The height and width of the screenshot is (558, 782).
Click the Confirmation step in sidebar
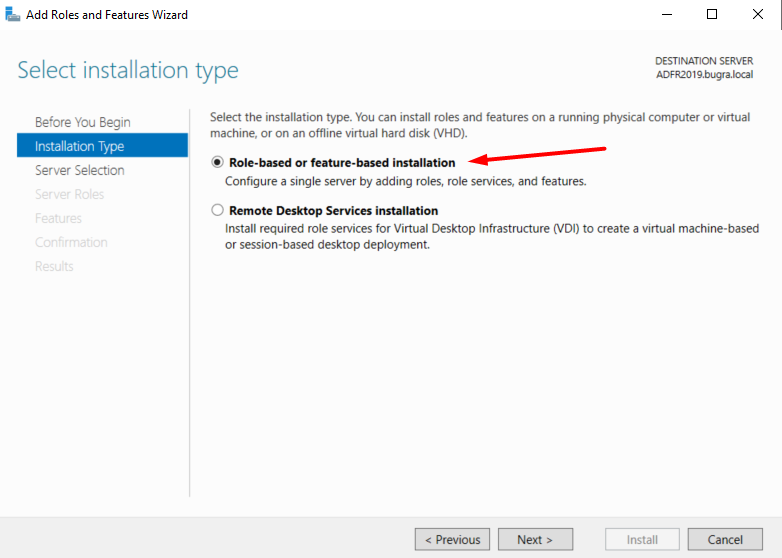click(71, 242)
